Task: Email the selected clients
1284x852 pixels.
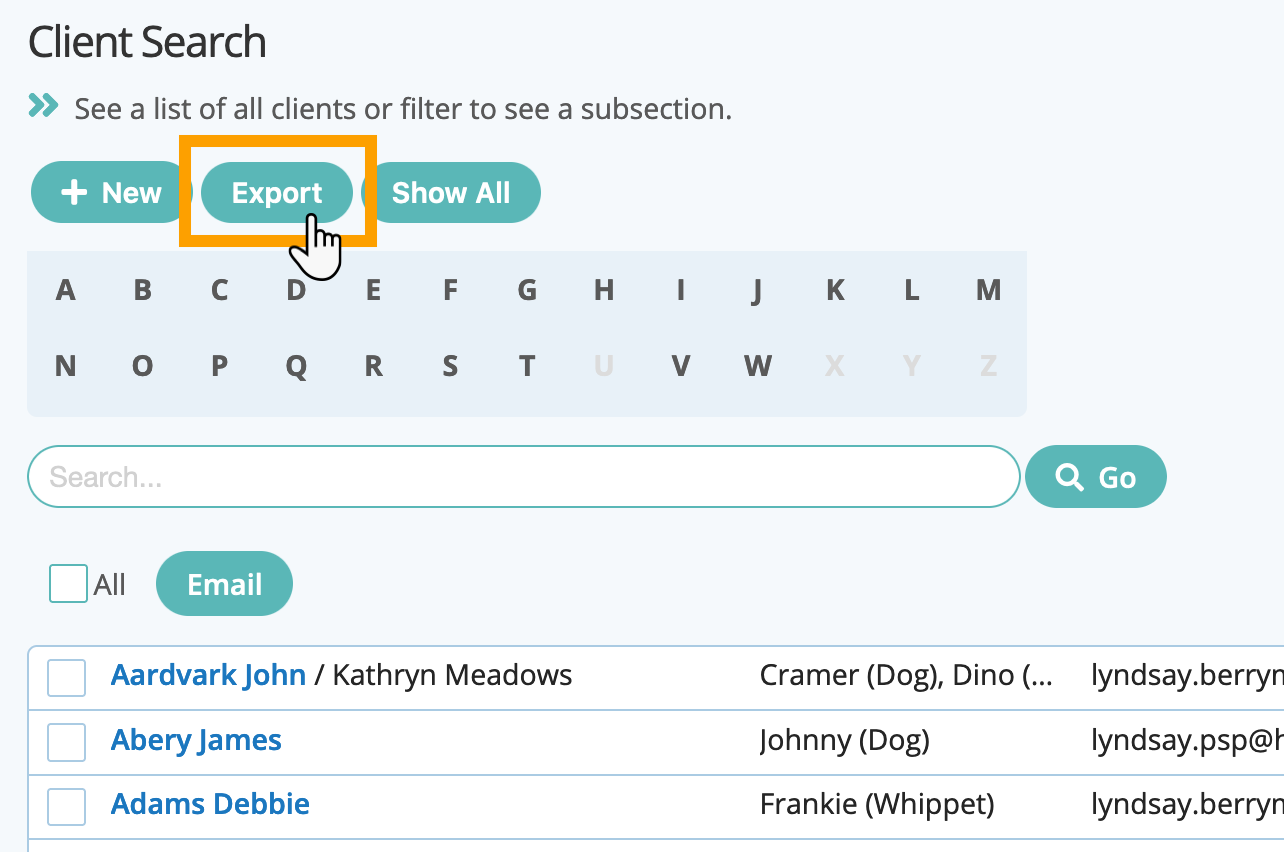Action: pyautogui.click(x=224, y=584)
